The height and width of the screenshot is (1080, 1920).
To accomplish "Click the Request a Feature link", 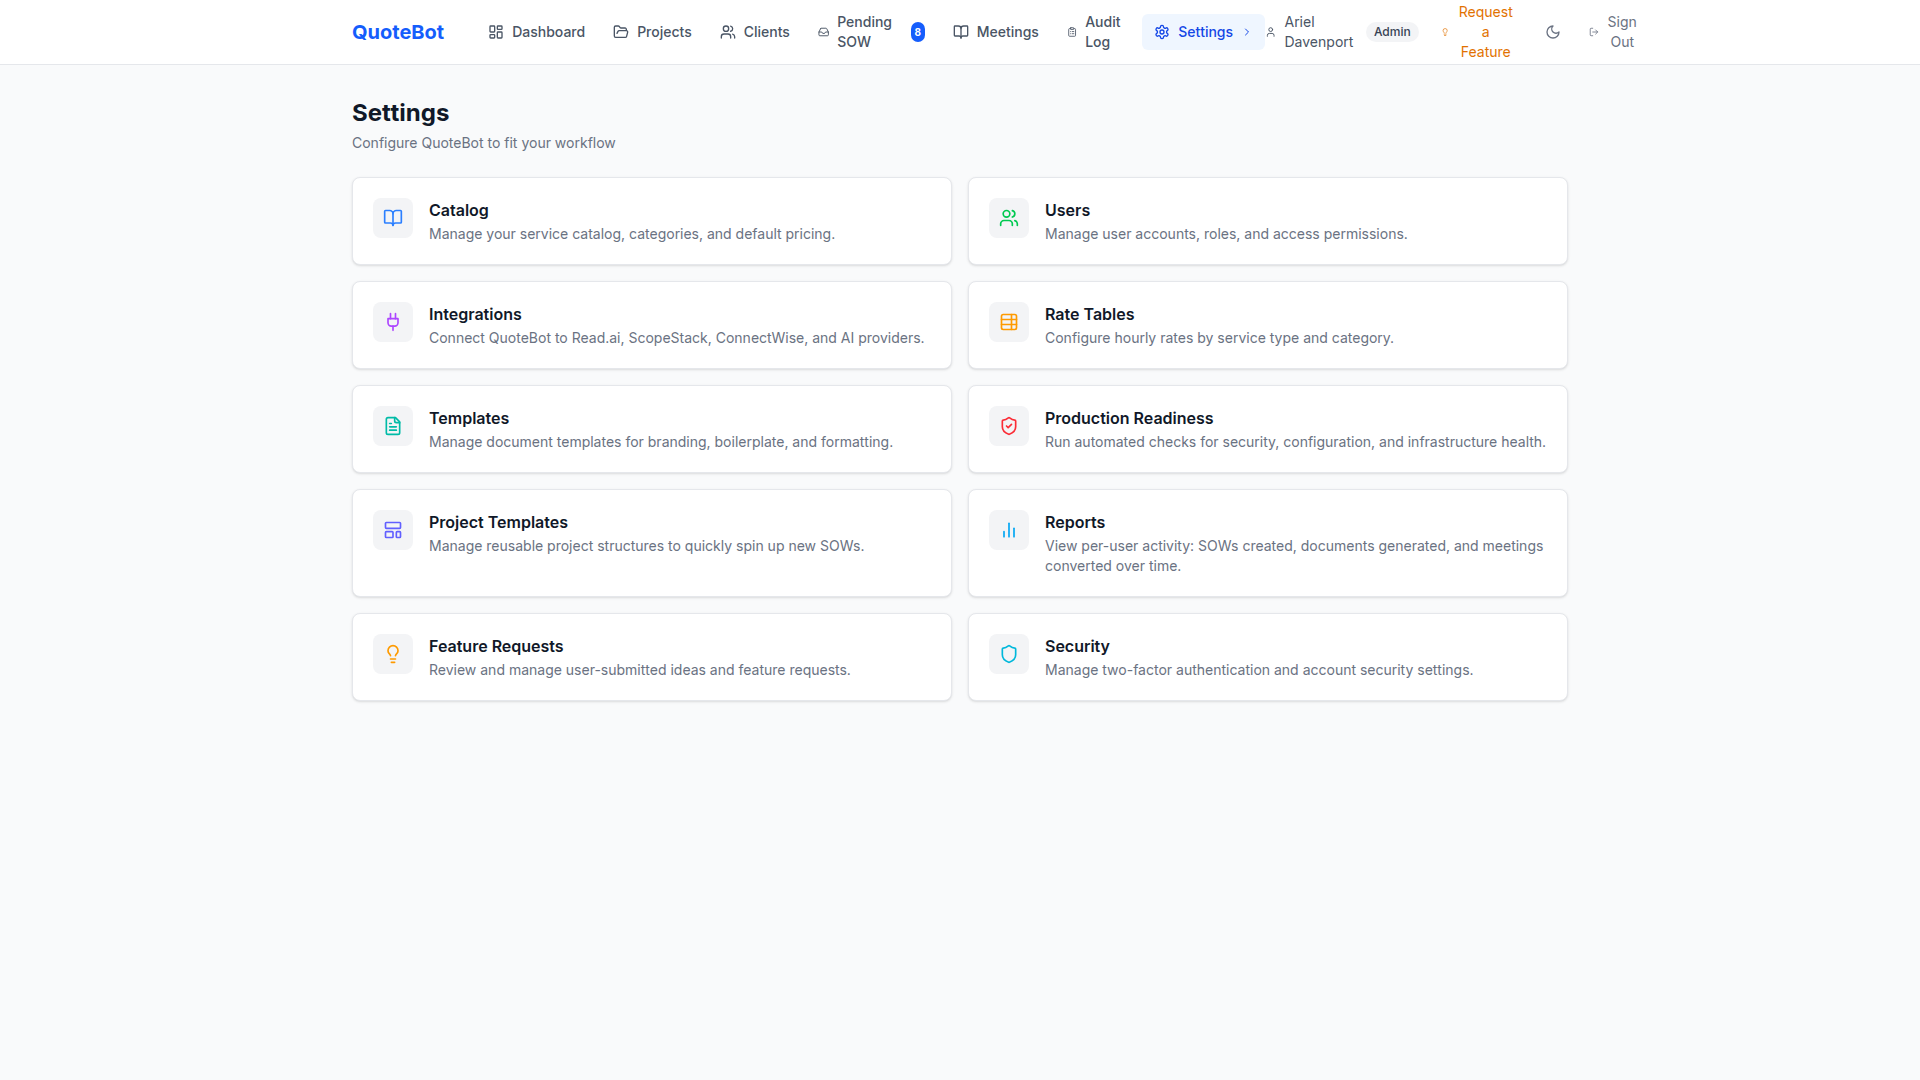I will (1484, 31).
